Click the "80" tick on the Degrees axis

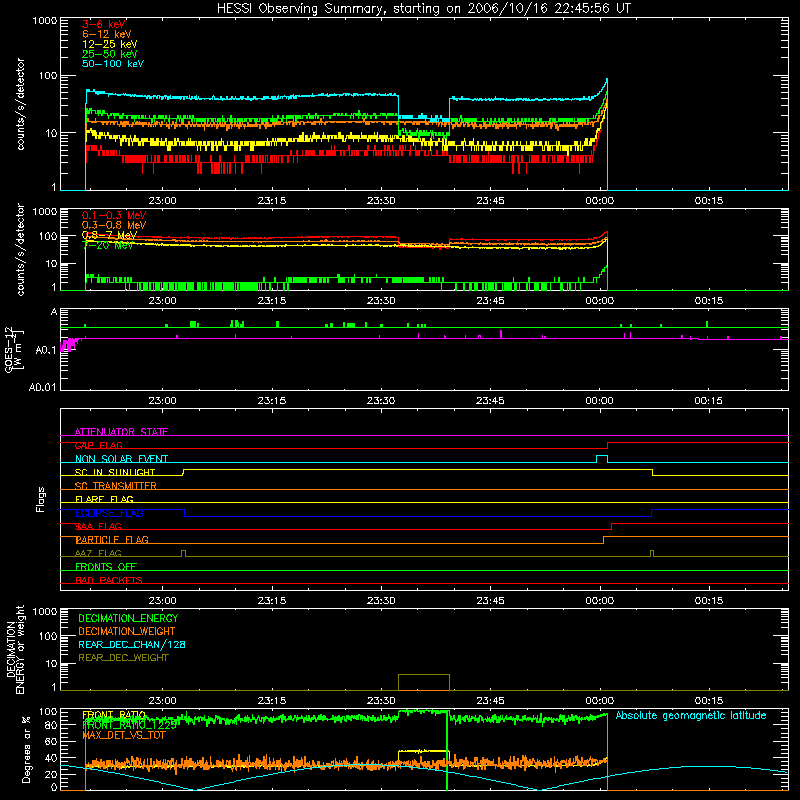tap(51, 725)
